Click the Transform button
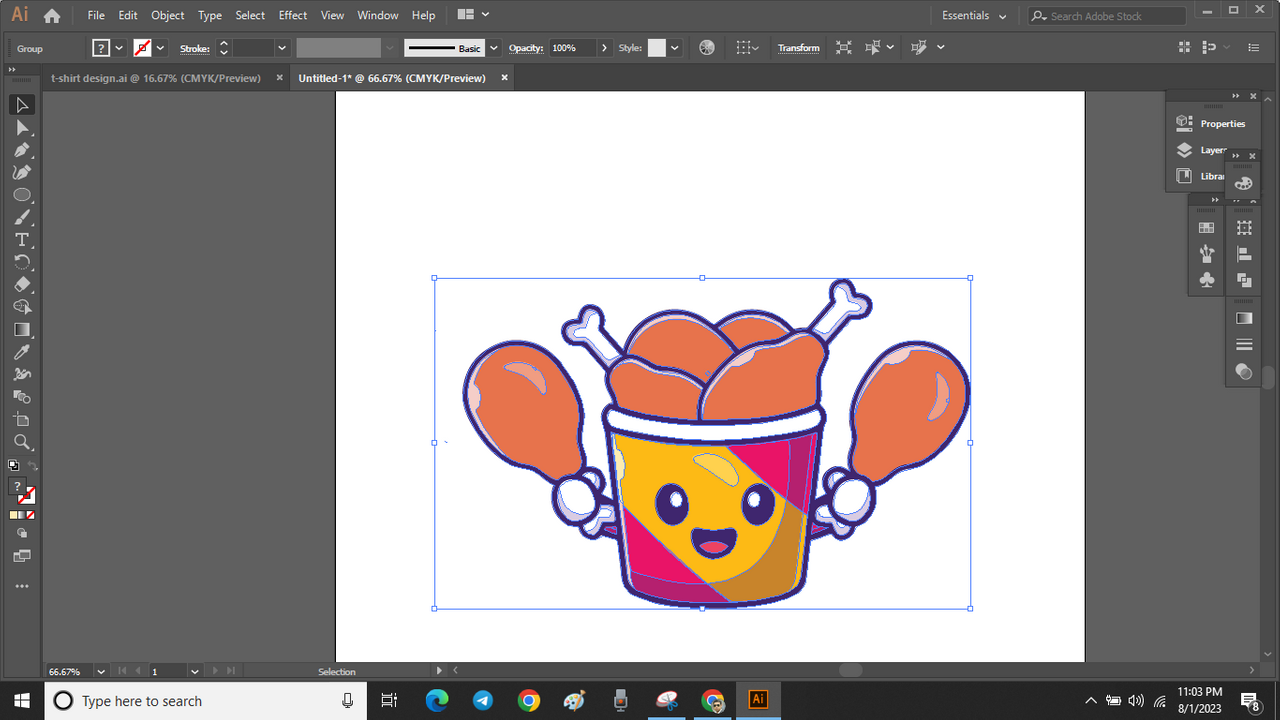 798,48
